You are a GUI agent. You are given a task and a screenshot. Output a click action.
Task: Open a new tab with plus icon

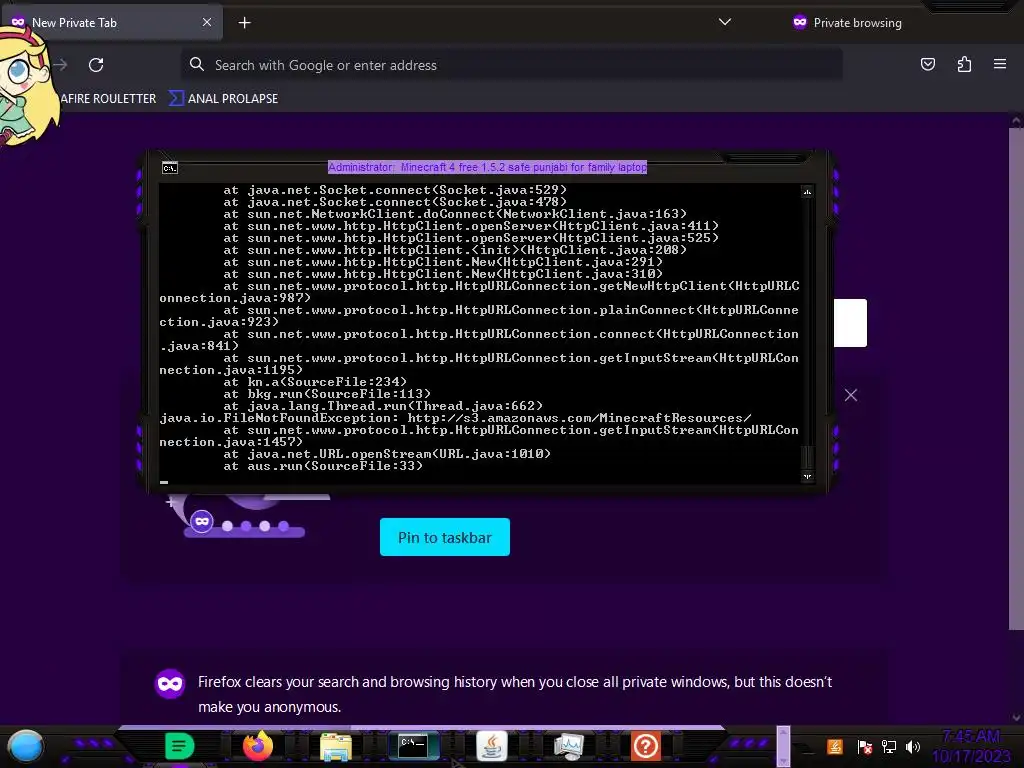pyautogui.click(x=244, y=23)
